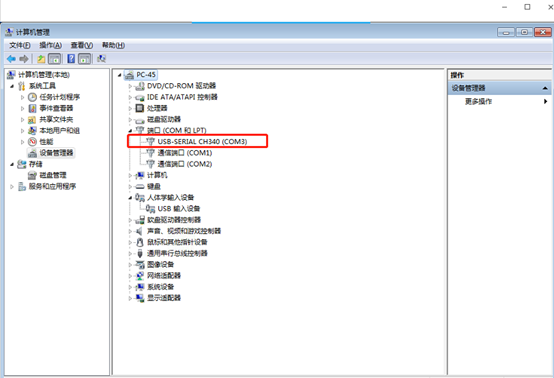Collapse the 端口 (COM 和 LPT) arrow
Image resolution: width=554 pixels, height=378 pixels.
[x=130, y=131]
